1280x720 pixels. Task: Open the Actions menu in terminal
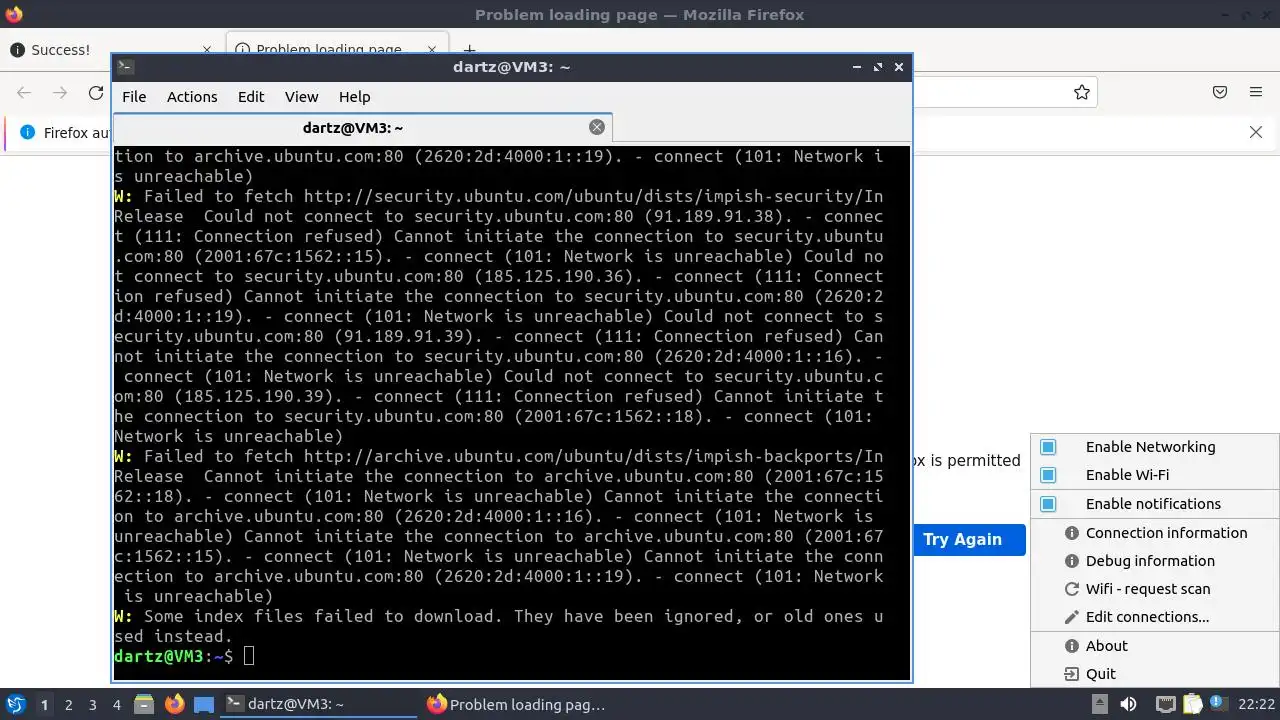192,97
